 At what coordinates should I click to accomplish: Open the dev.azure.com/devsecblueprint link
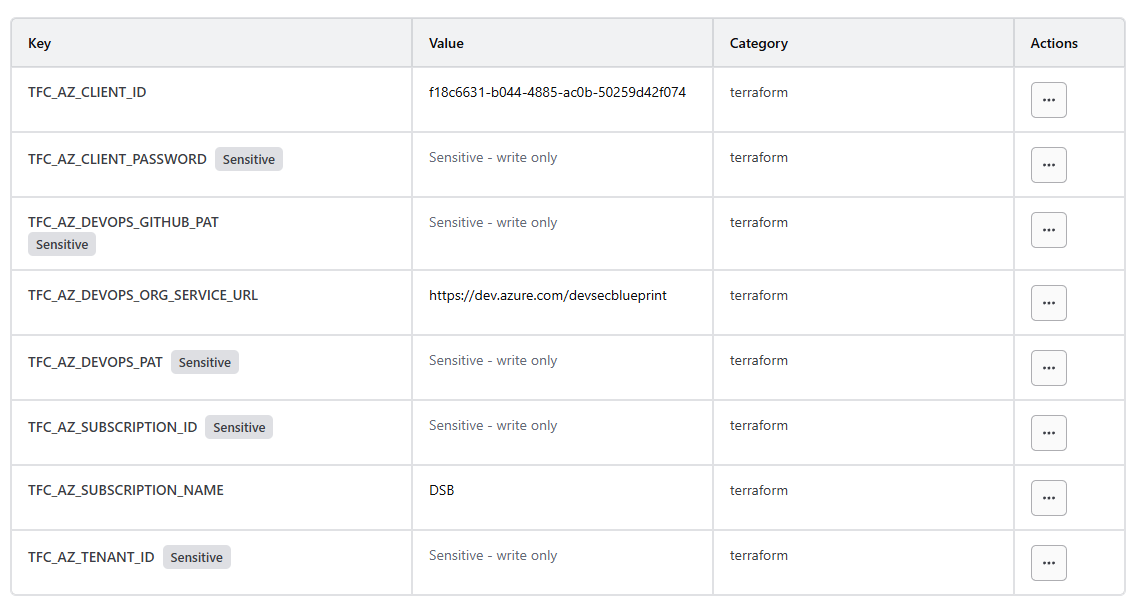click(x=547, y=295)
